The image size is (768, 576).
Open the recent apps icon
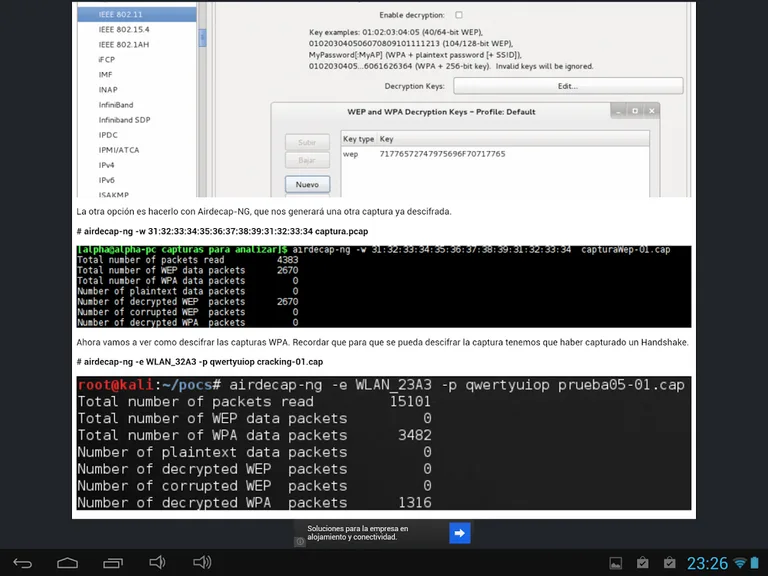pos(113,563)
